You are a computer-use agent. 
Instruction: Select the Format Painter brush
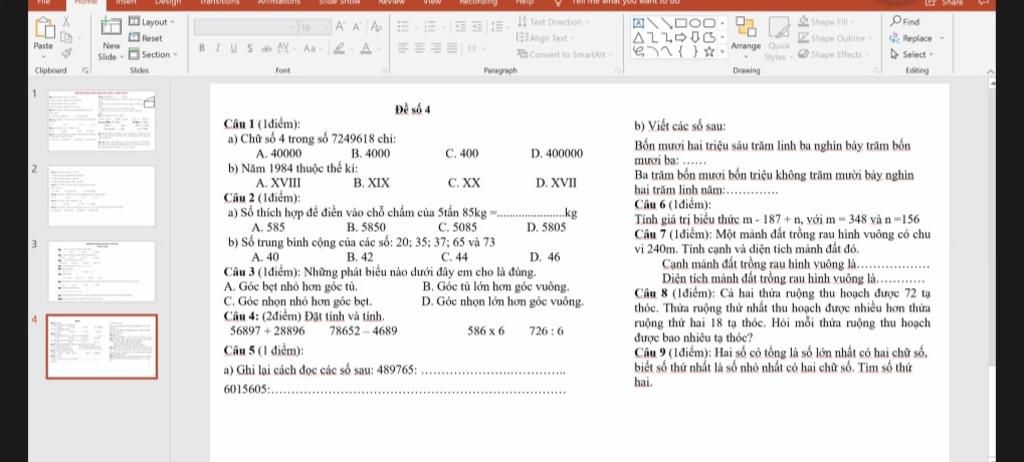tap(66, 54)
